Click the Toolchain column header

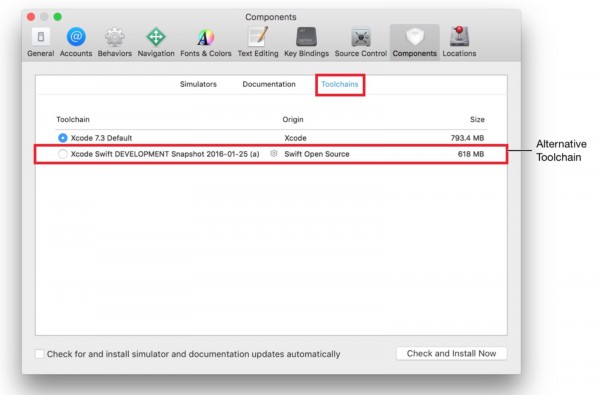[73, 119]
